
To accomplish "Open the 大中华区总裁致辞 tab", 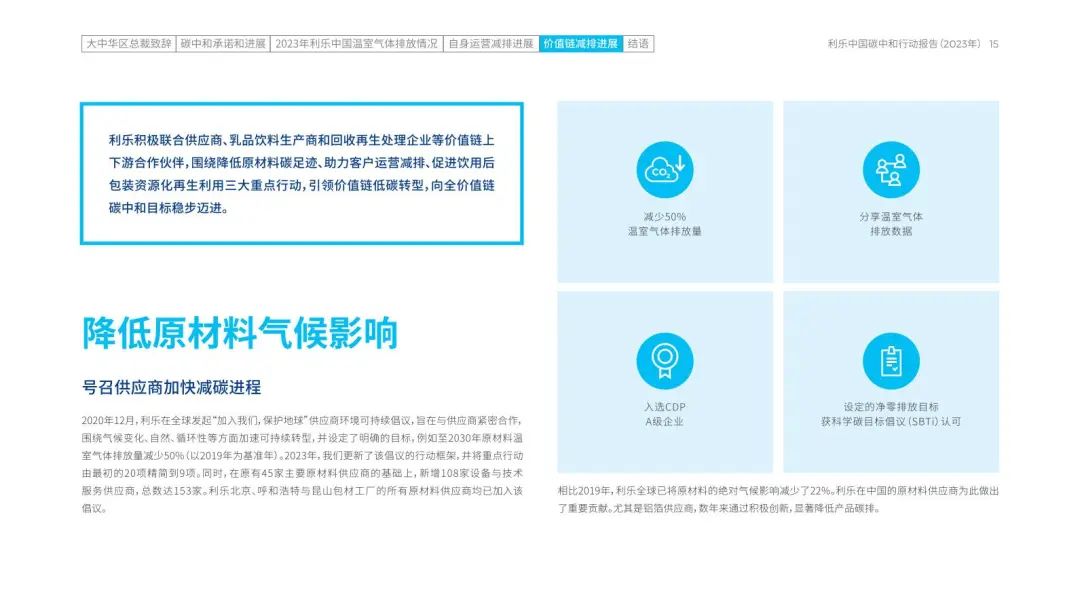I will (x=129, y=44).
